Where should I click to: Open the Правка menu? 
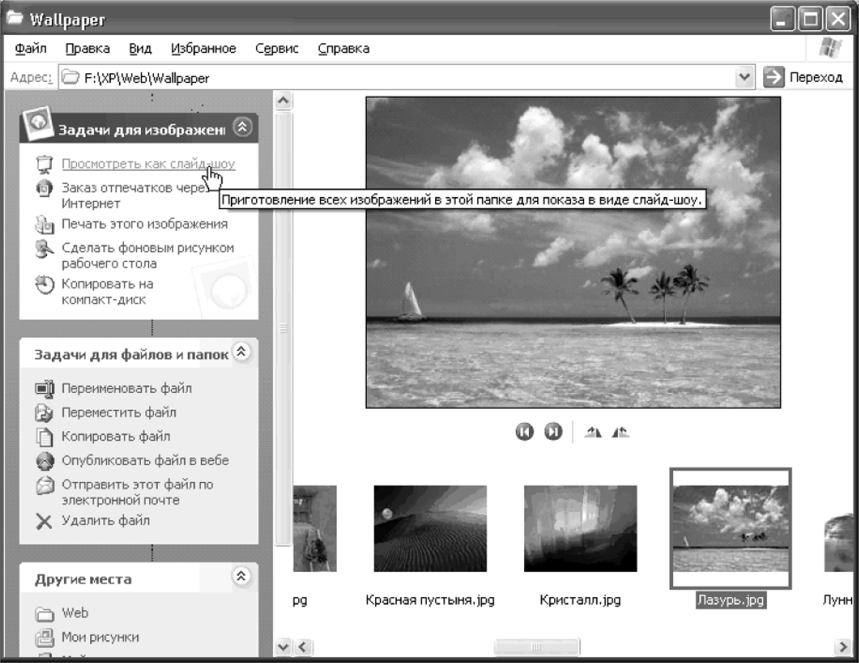tap(88, 49)
